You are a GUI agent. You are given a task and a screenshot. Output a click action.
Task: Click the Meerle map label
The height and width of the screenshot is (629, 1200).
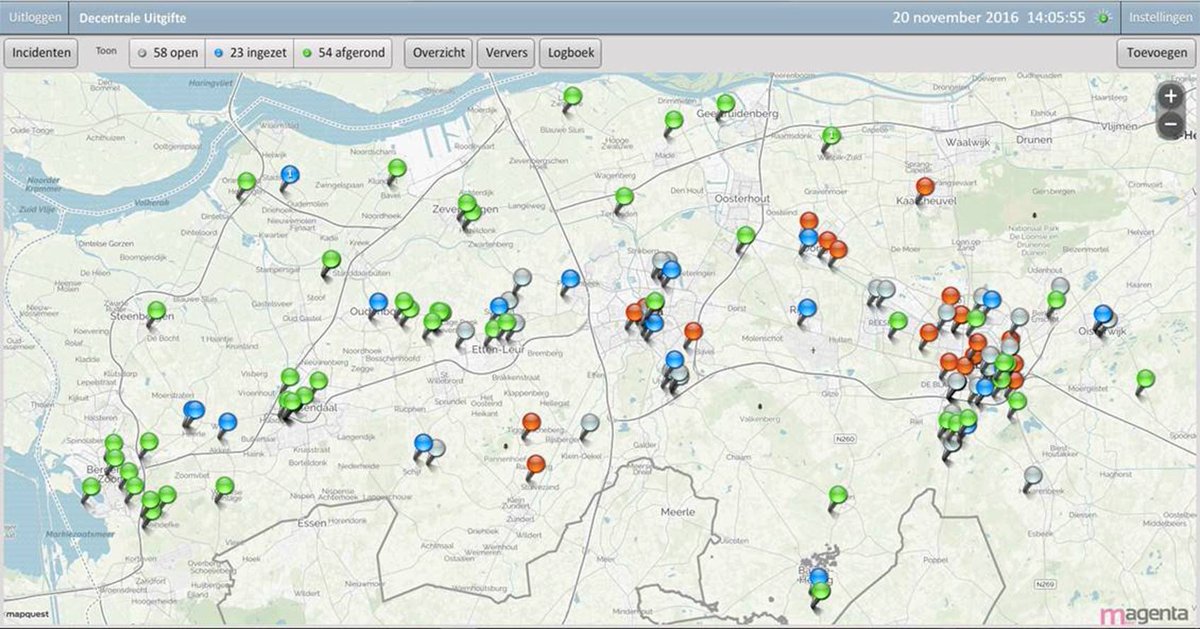(x=677, y=512)
